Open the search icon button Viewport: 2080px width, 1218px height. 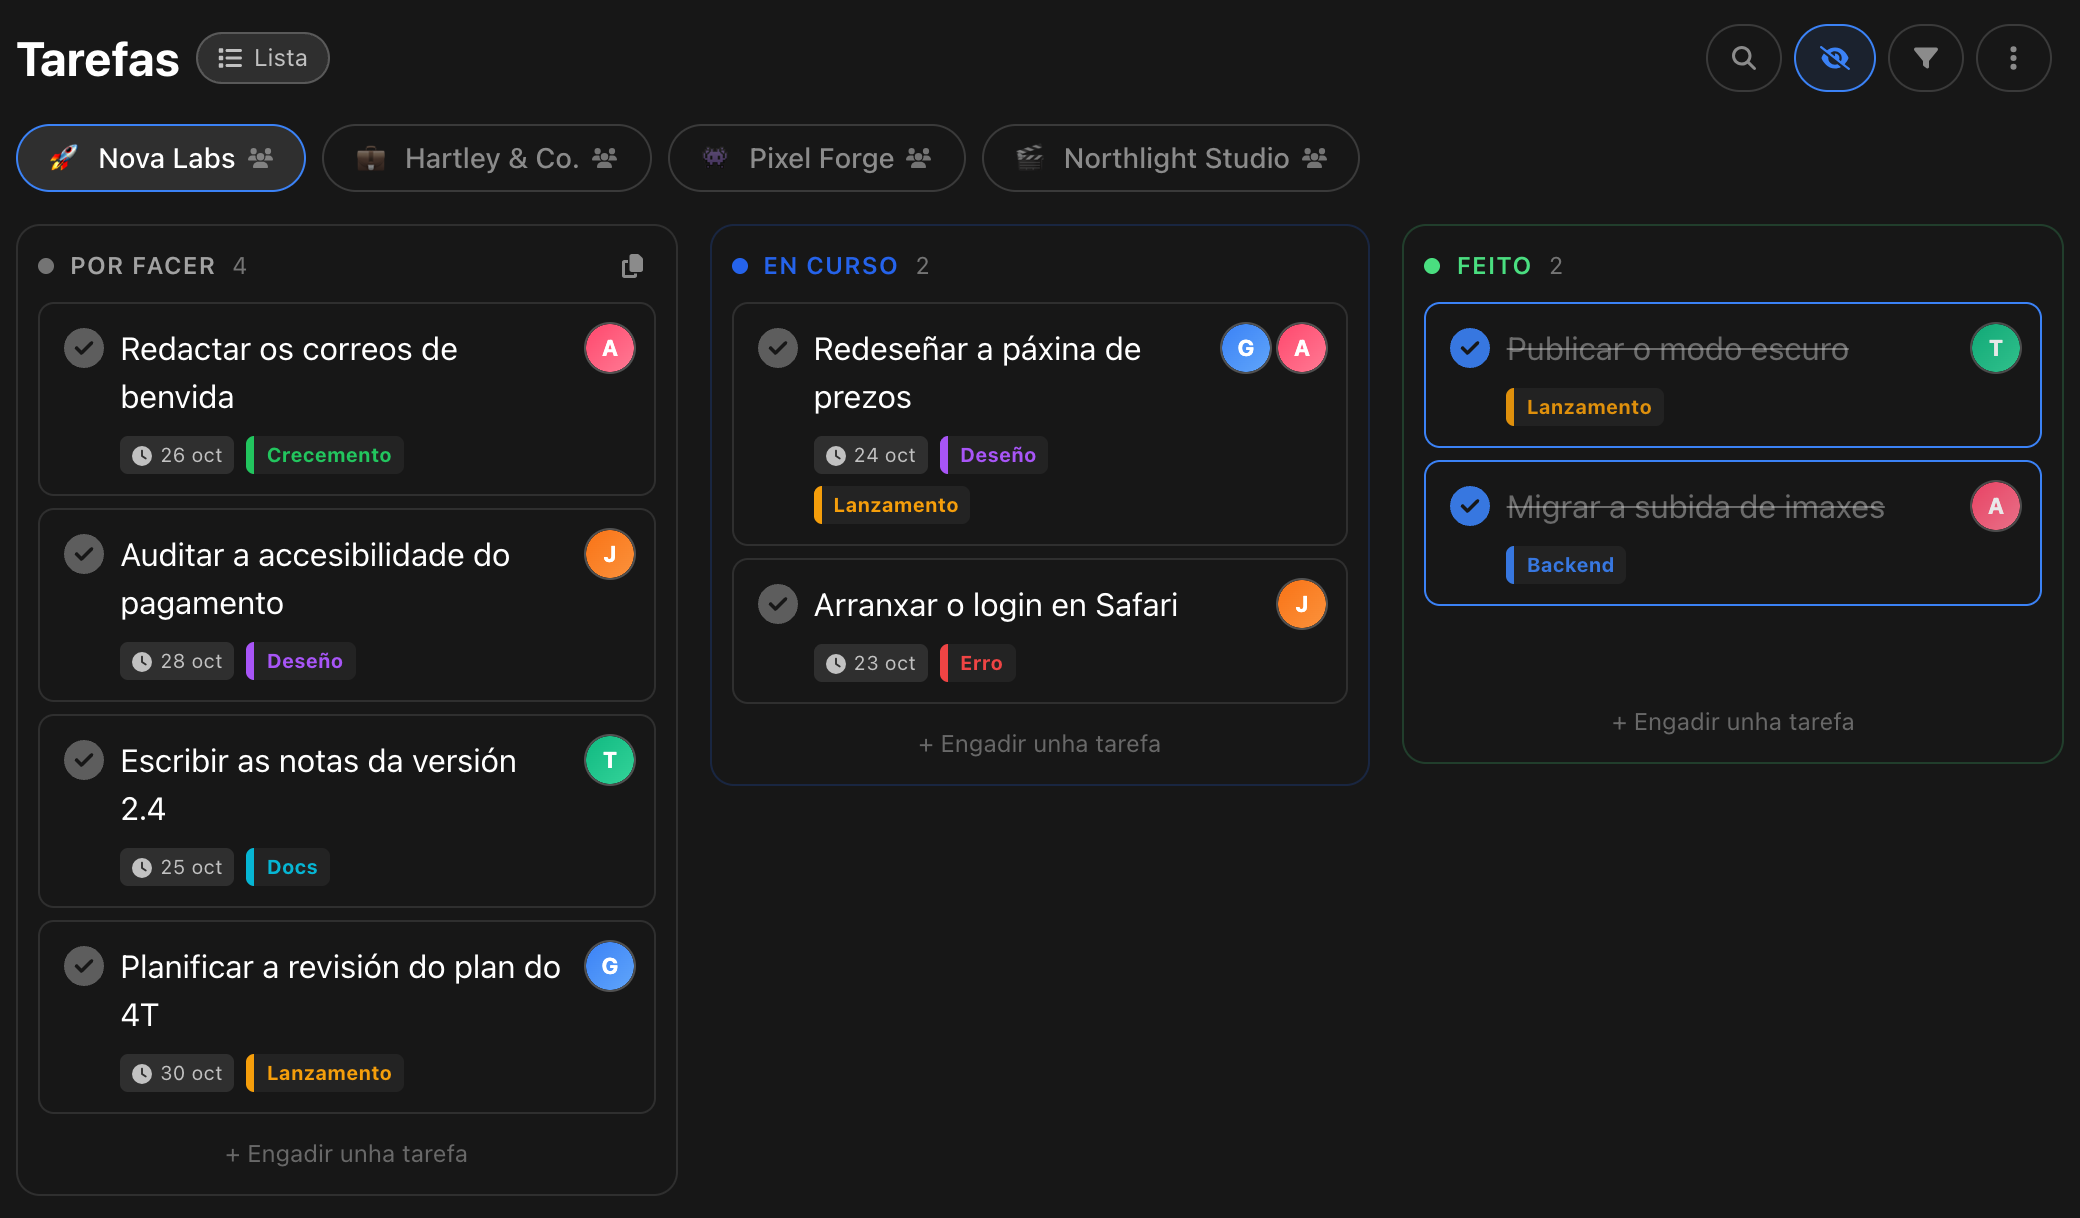click(1743, 58)
